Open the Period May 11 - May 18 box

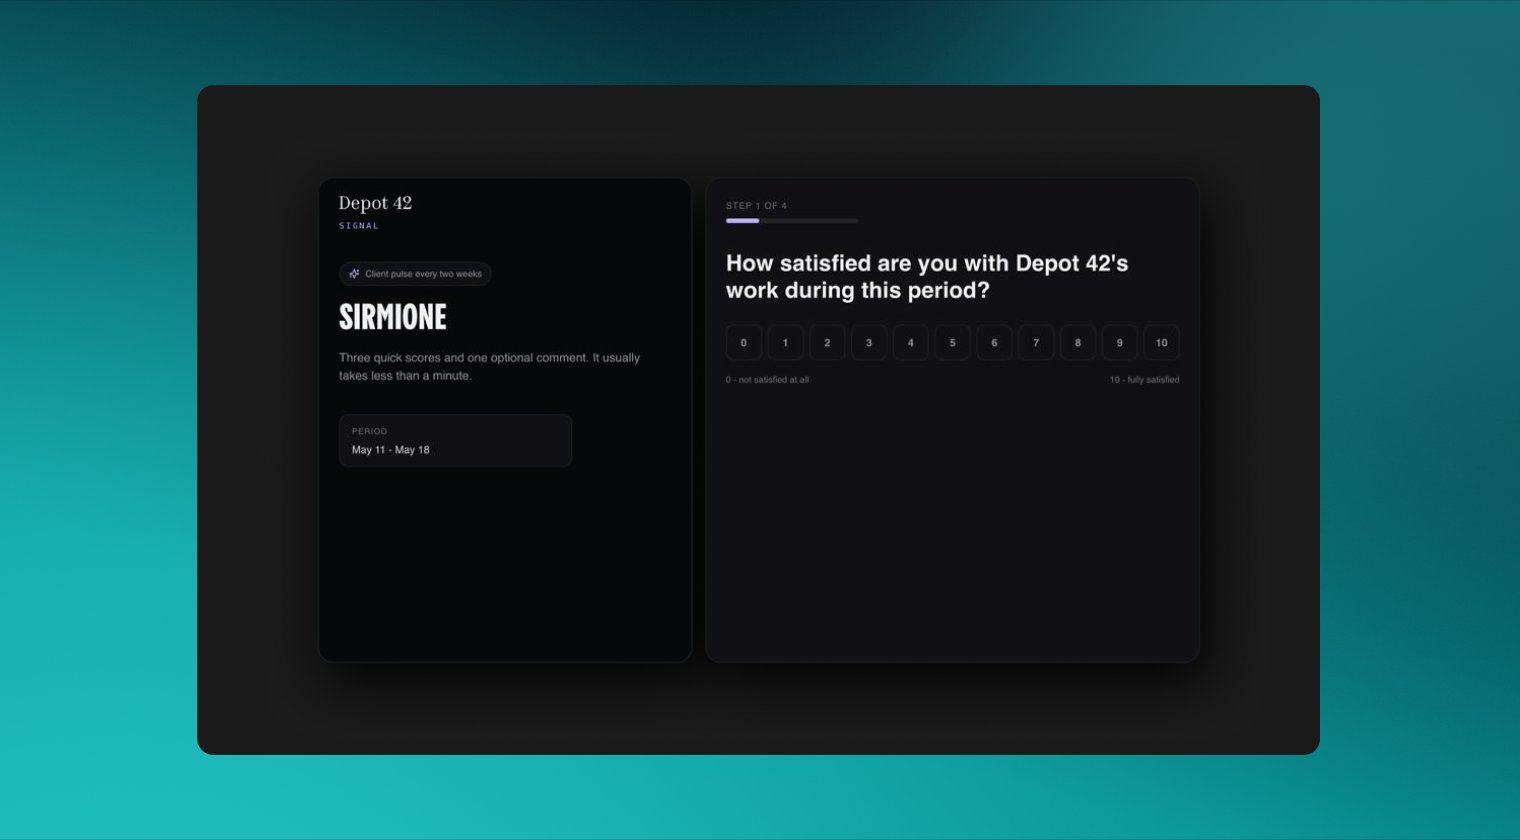pyautogui.click(x=455, y=441)
